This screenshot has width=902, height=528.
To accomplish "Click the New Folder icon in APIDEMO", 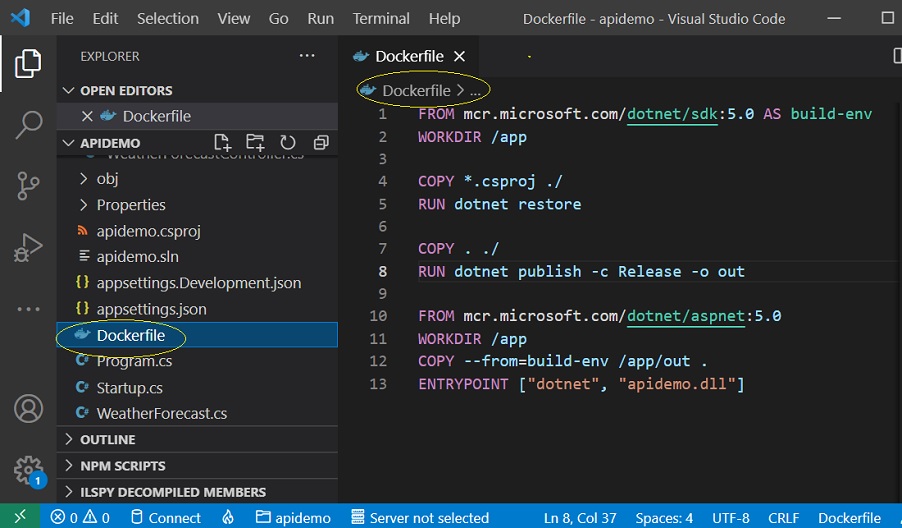I will click(x=255, y=142).
